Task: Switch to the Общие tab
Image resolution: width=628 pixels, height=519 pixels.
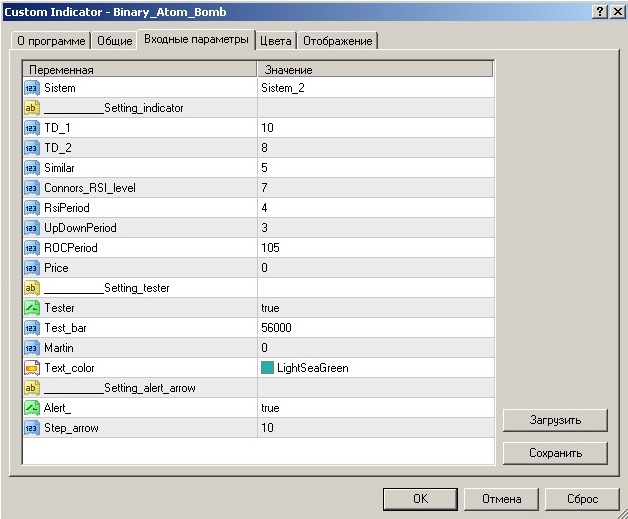Action: coord(115,41)
